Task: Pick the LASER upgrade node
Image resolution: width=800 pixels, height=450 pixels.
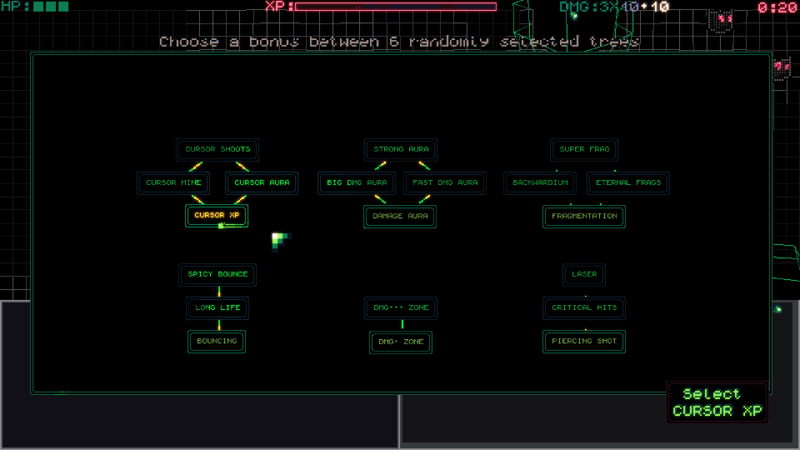Action: pyautogui.click(x=584, y=274)
